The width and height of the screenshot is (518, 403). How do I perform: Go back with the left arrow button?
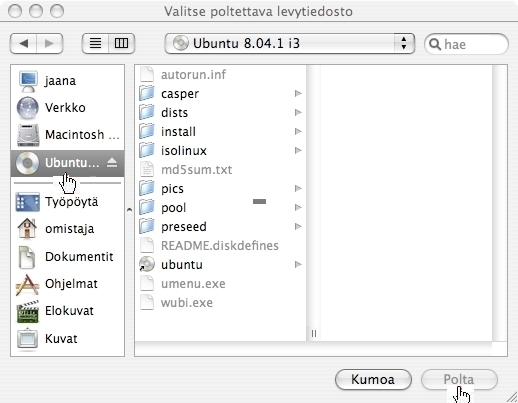coord(24,43)
